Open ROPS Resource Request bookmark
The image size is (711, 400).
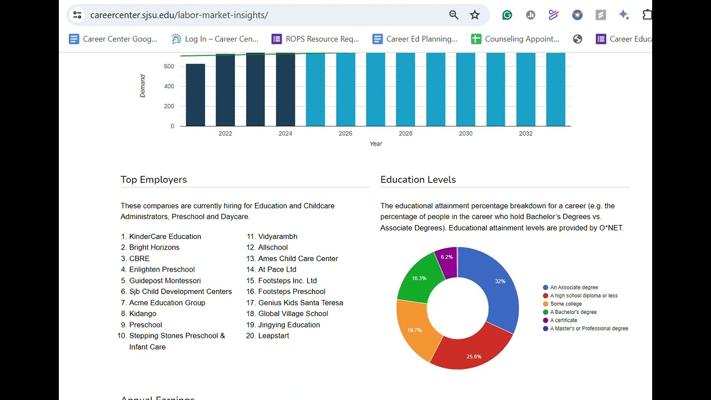tap(315, 39)
